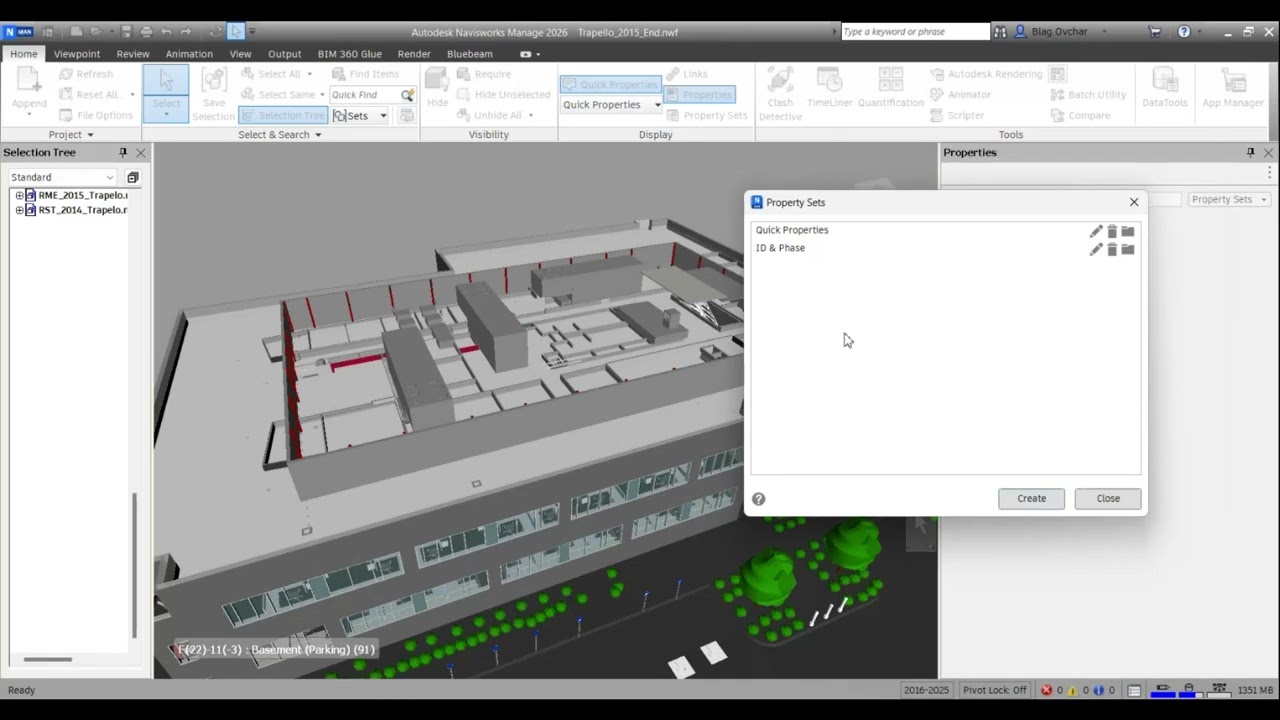The height and width of the screenshot is (720, 1280).
Task: Open the Quantification tool
Action: (890, 88)
